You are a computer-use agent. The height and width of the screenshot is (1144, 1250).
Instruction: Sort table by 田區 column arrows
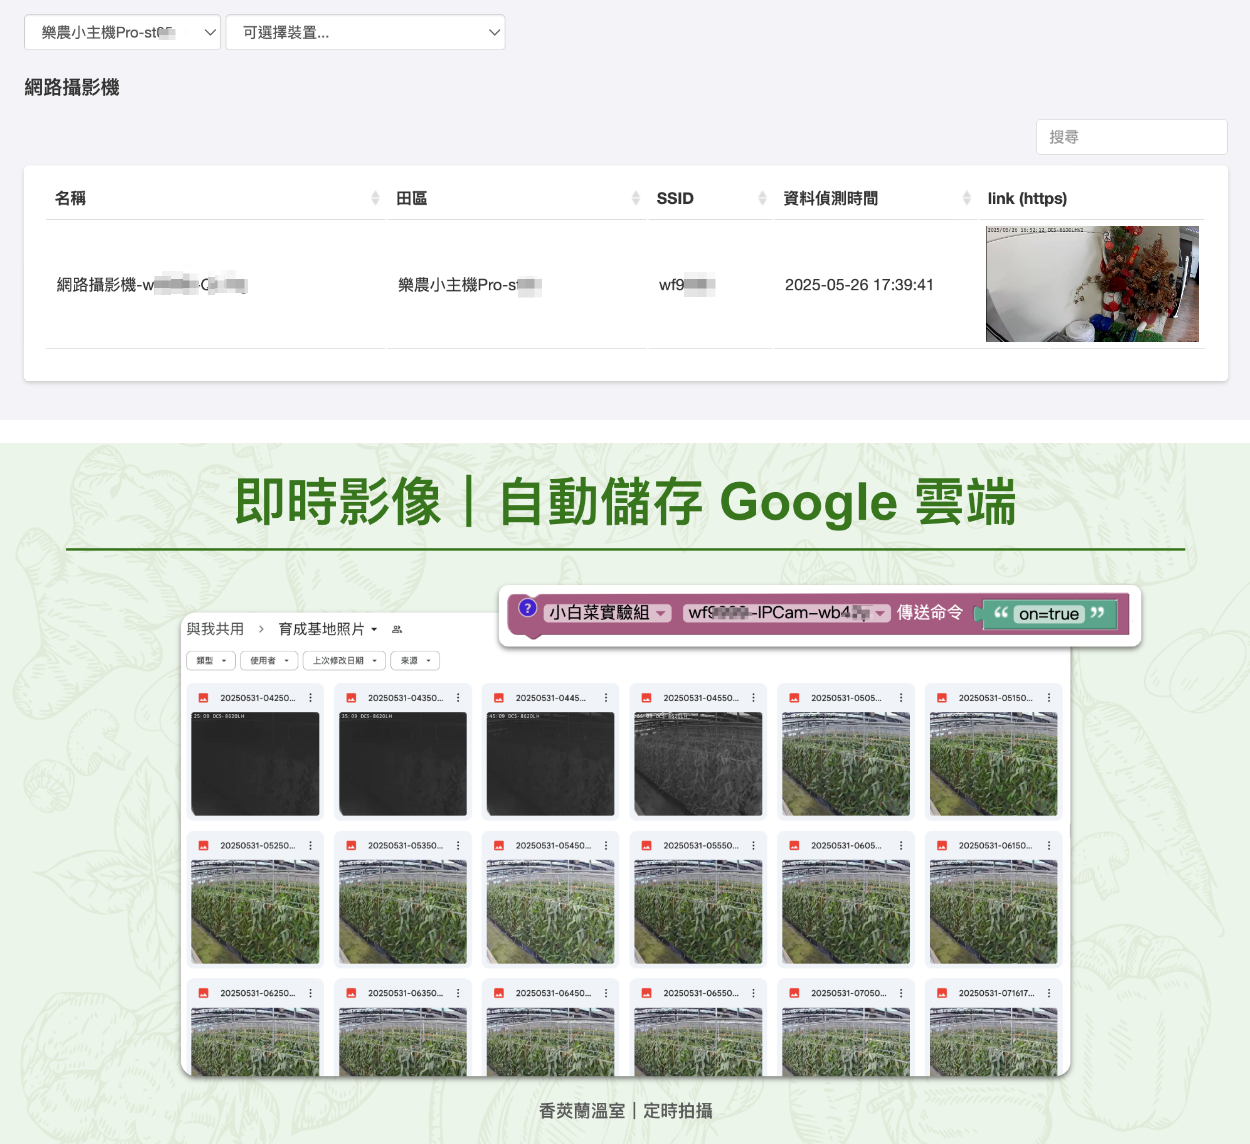pos(636,198)
